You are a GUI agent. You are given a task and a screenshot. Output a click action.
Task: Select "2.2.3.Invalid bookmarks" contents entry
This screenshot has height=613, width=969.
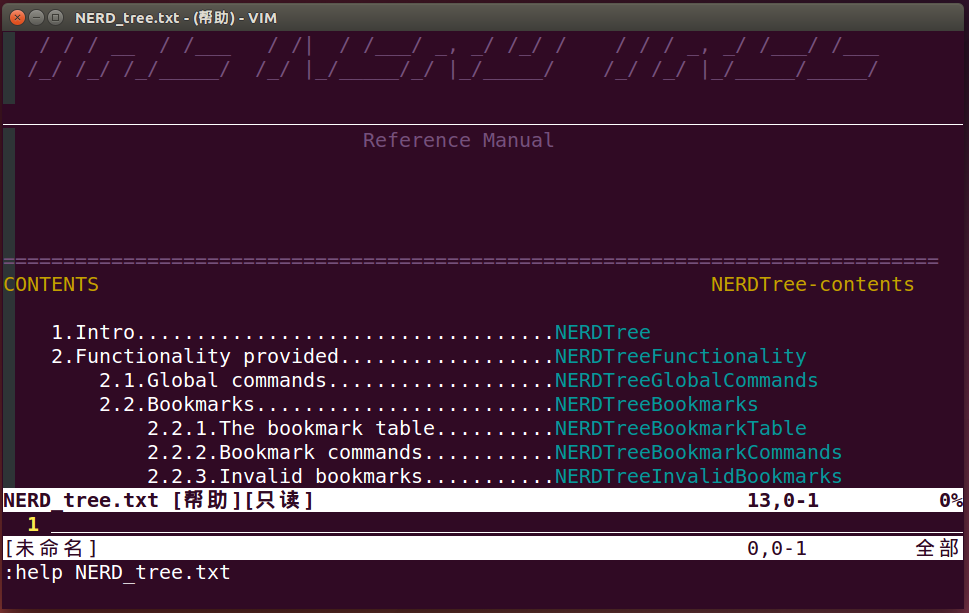285,477
